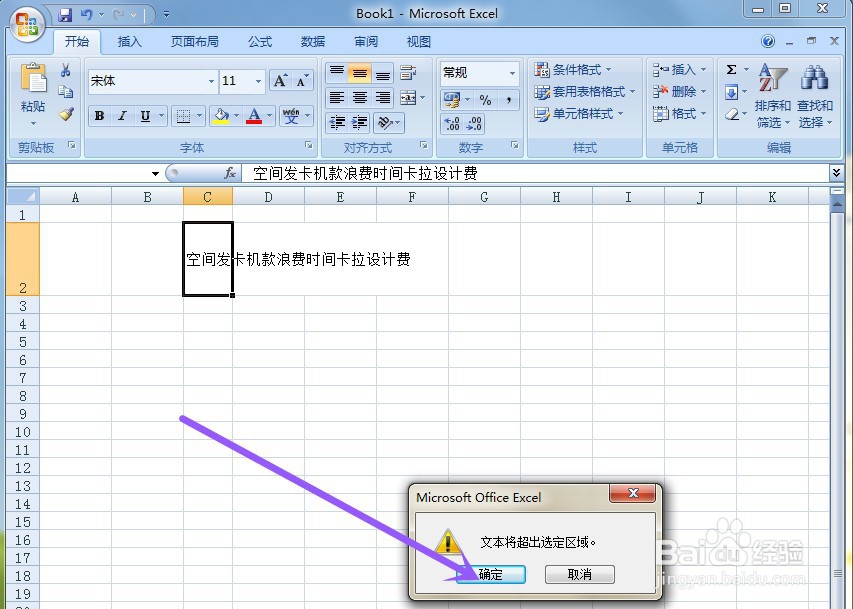Switch to 数据 ribbon tab
This screenshot has height=609, width=853.
(313, 42)
